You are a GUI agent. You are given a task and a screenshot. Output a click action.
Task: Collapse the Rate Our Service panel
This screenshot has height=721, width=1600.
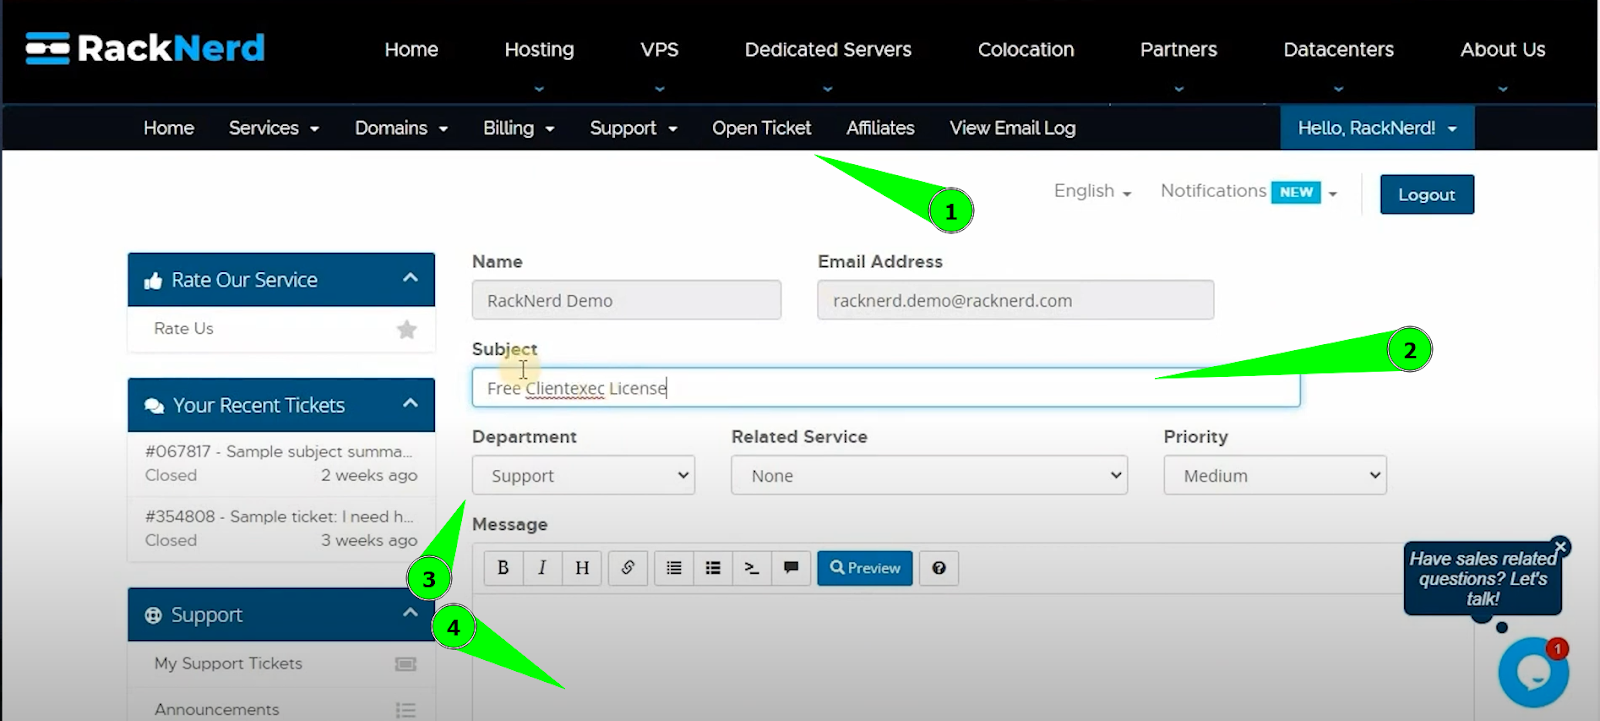410,278
